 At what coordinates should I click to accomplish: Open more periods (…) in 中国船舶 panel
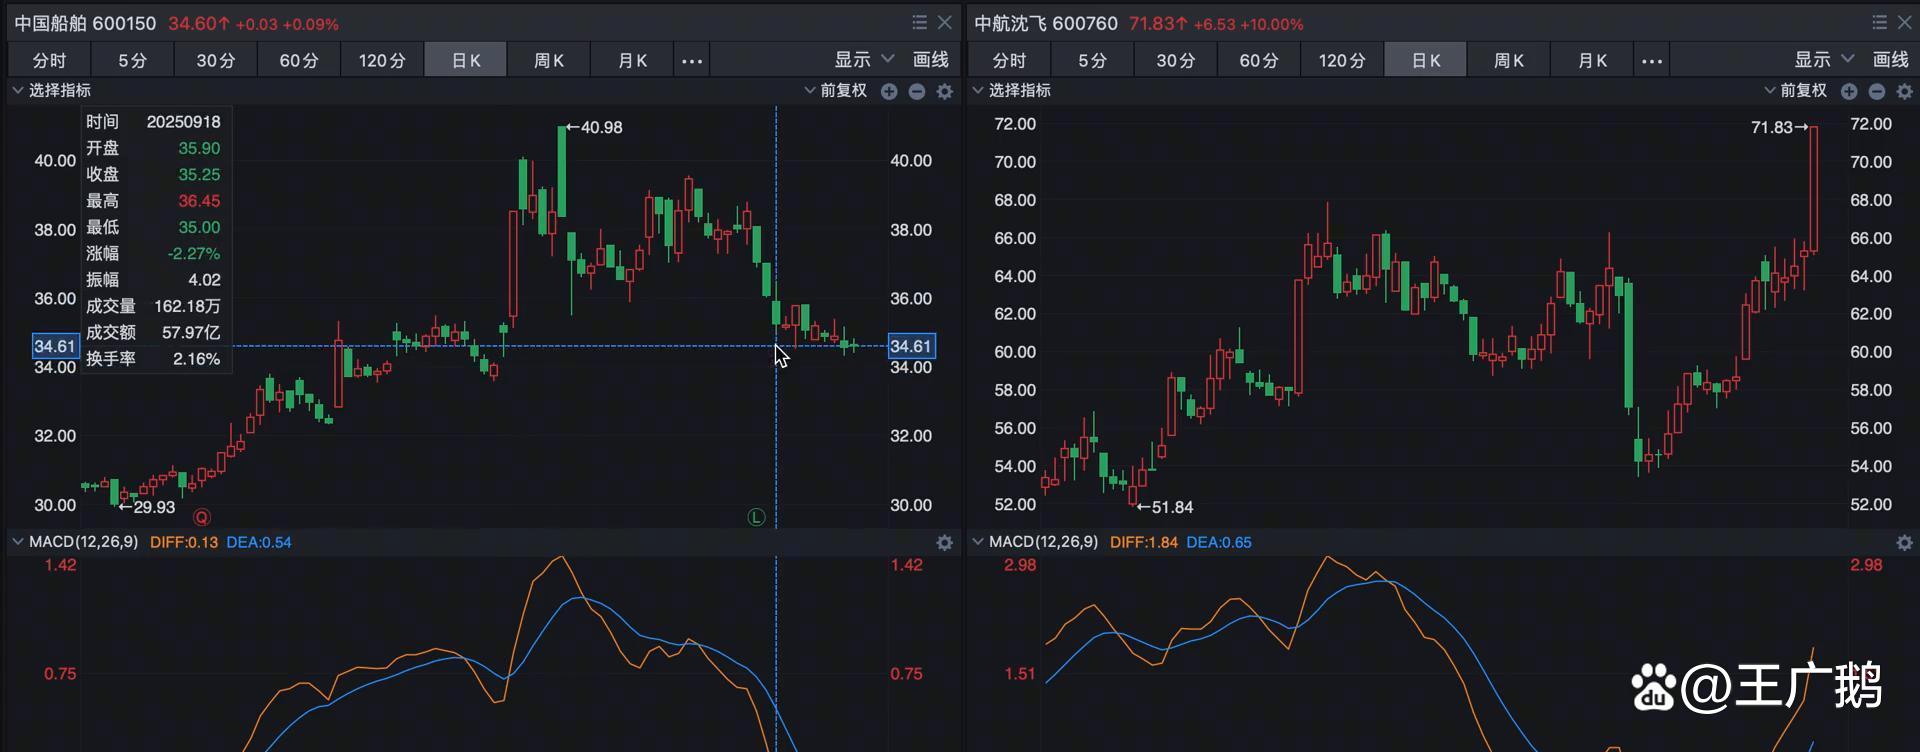692,60
